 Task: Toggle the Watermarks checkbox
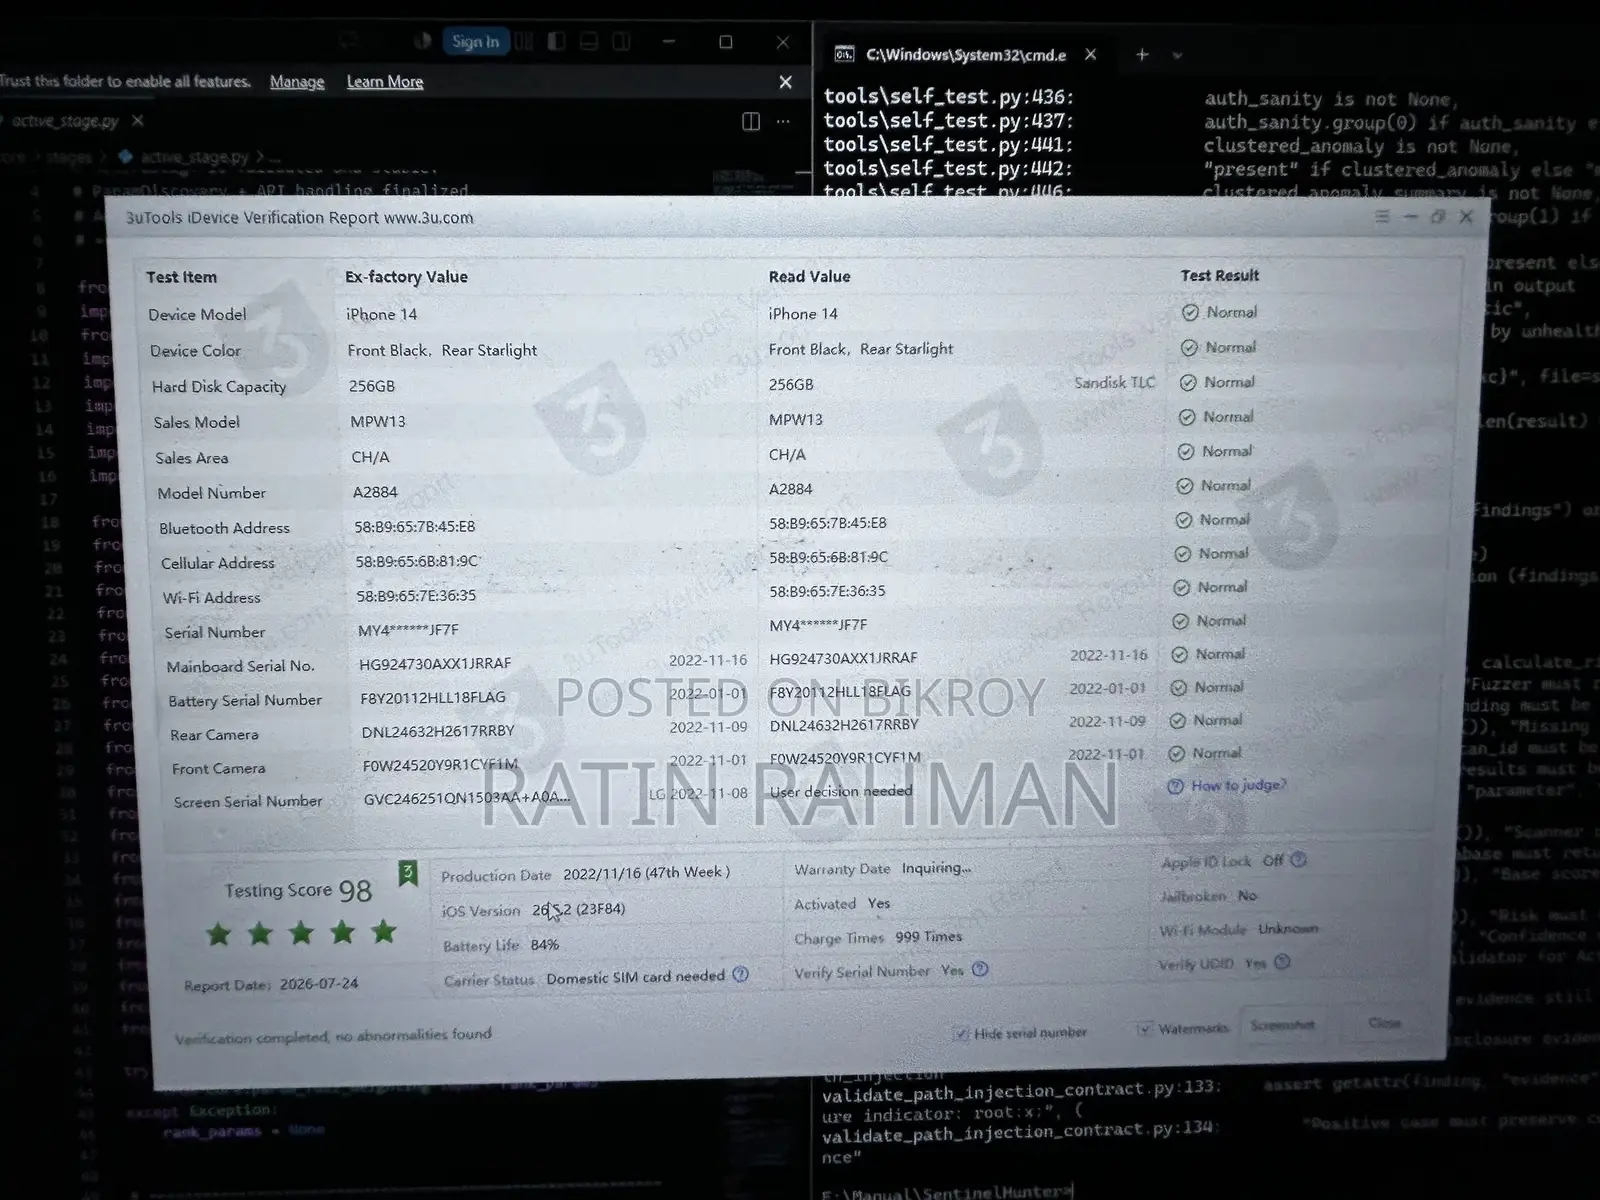point(1144,1029)
